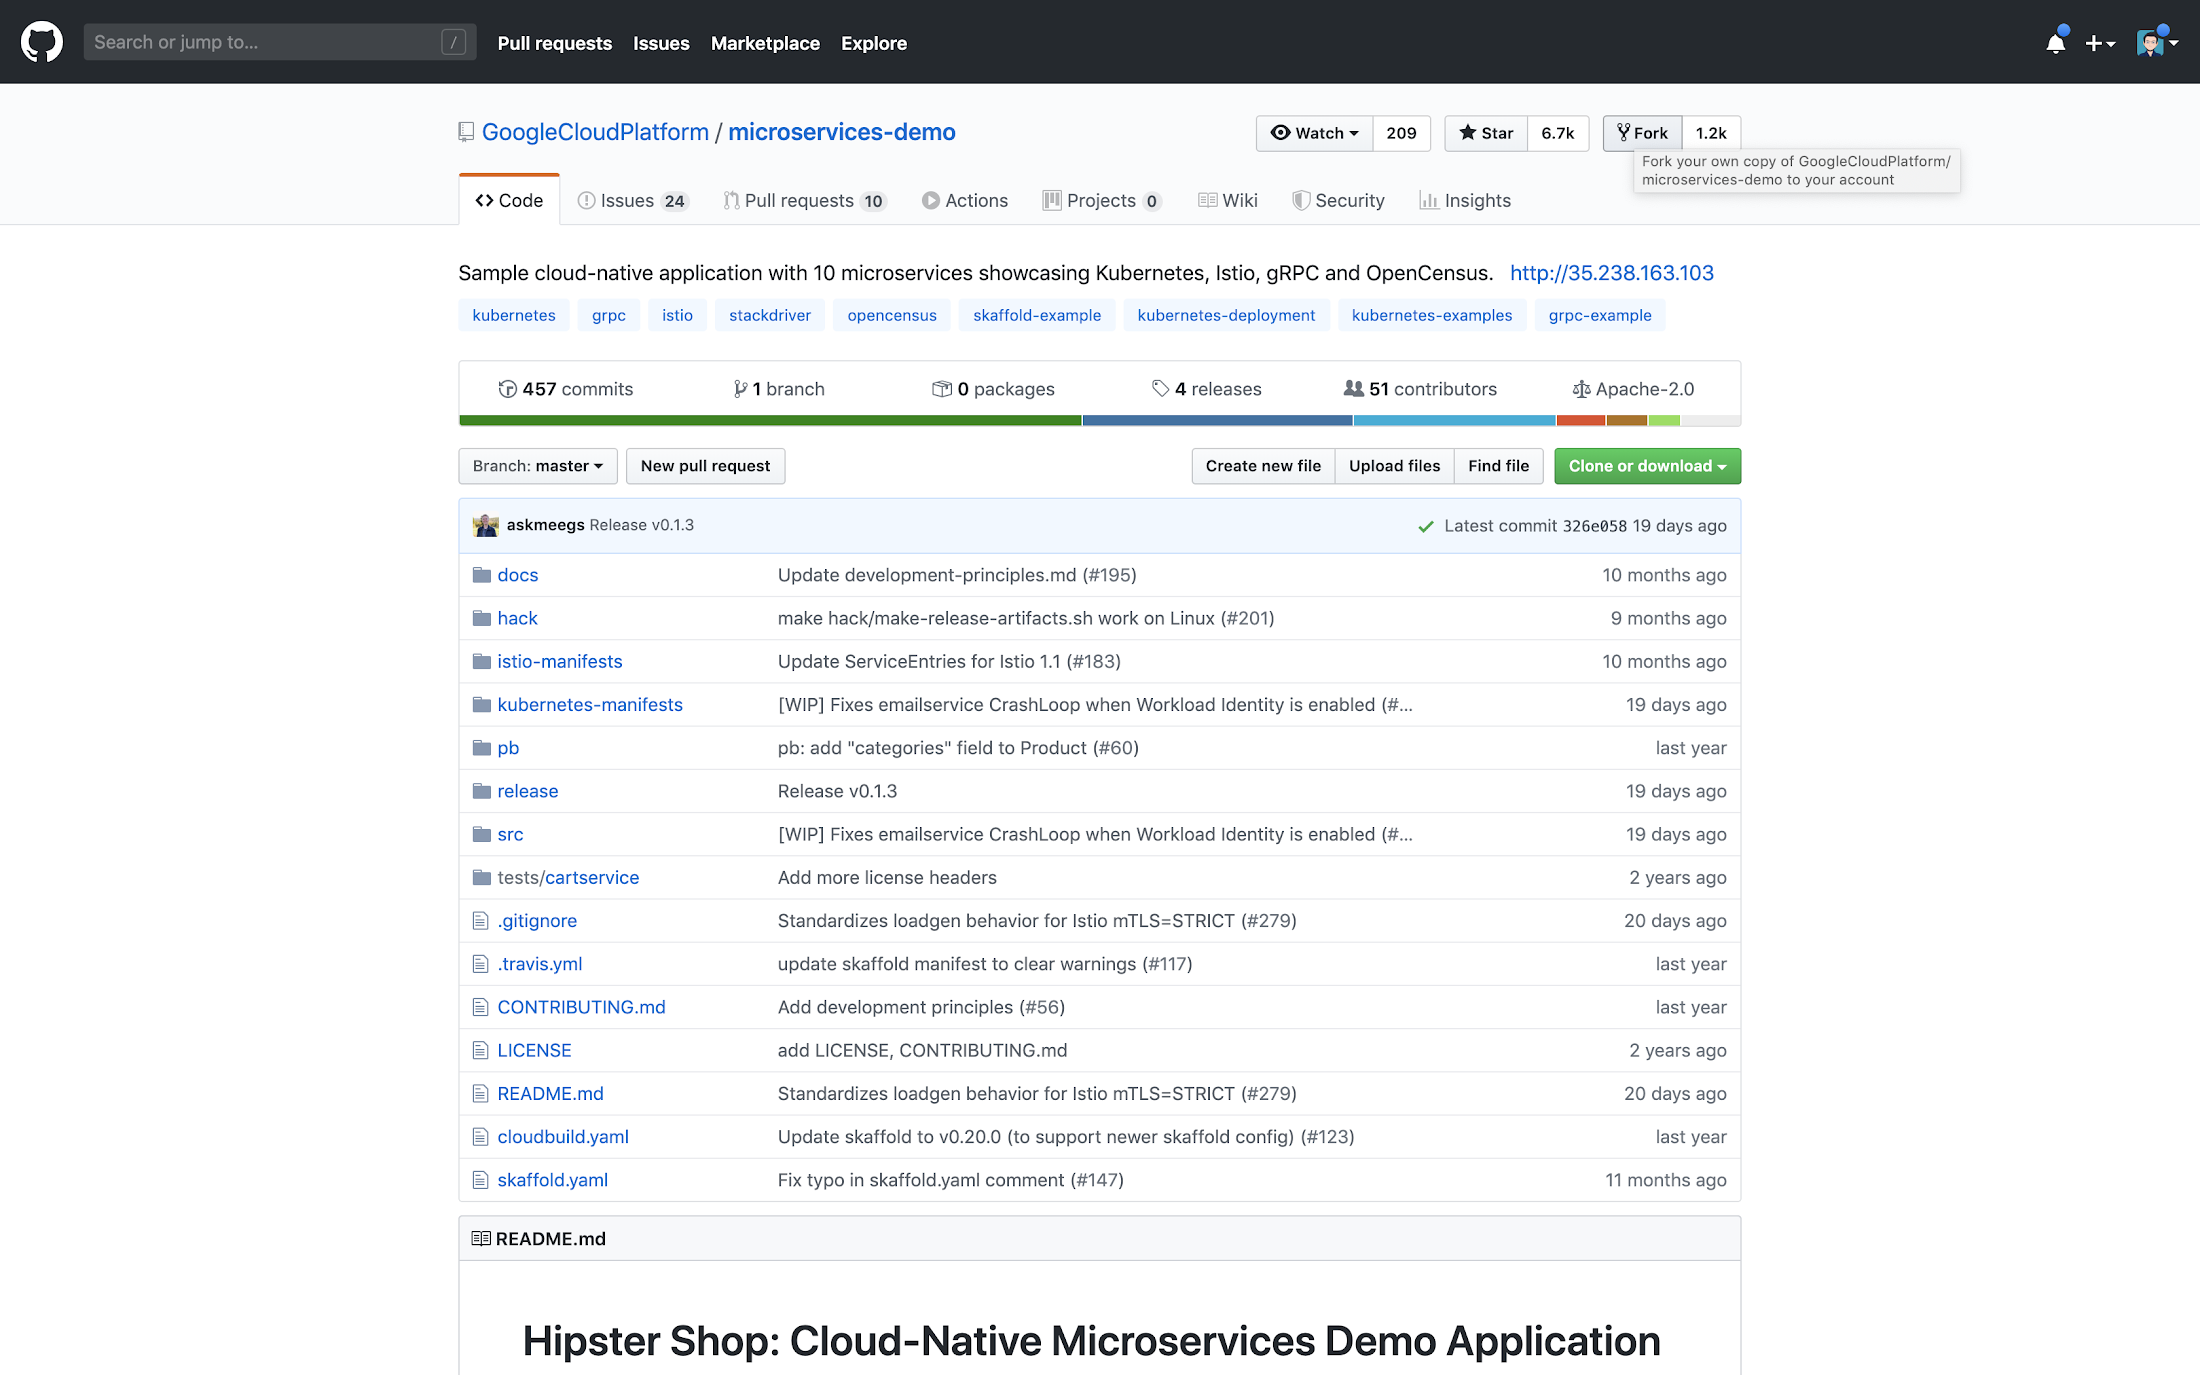Click the file icon beside skaffold.yaml
This screenshot has width=2200, height=1375.
point(481,1180)
